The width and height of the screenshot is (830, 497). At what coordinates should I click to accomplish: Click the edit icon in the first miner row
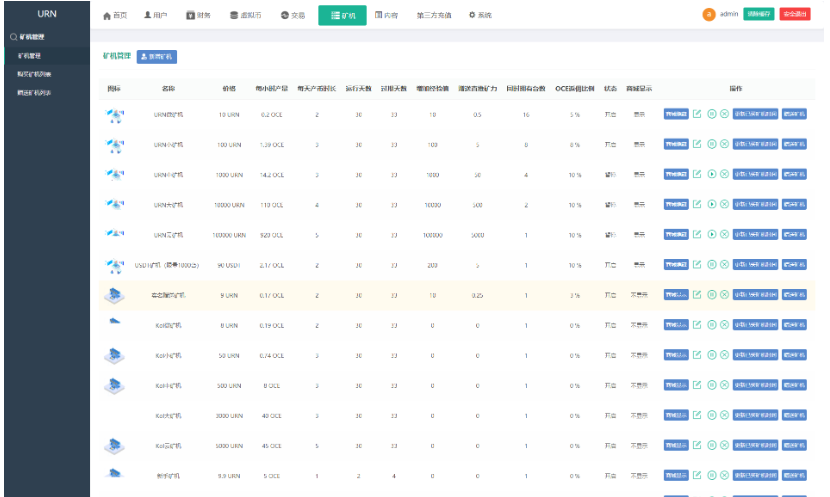point(697,115)
